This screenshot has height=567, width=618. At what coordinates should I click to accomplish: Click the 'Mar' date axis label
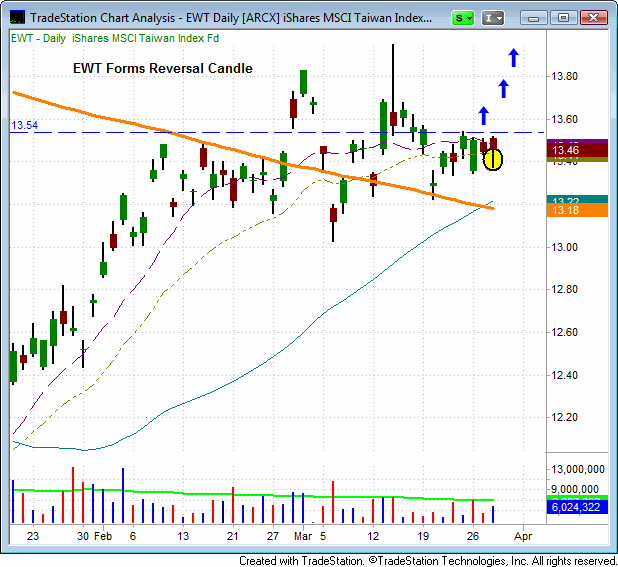[303, 536]
